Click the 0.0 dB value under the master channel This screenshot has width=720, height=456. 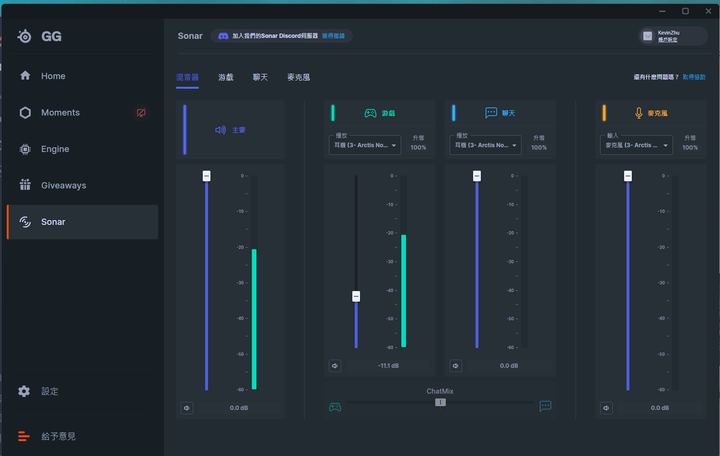[239, 408]
